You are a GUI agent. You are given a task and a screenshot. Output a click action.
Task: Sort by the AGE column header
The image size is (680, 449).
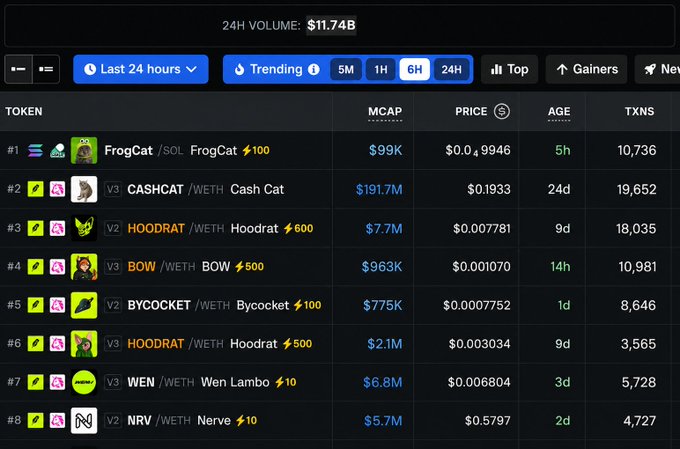click(559, 111)
